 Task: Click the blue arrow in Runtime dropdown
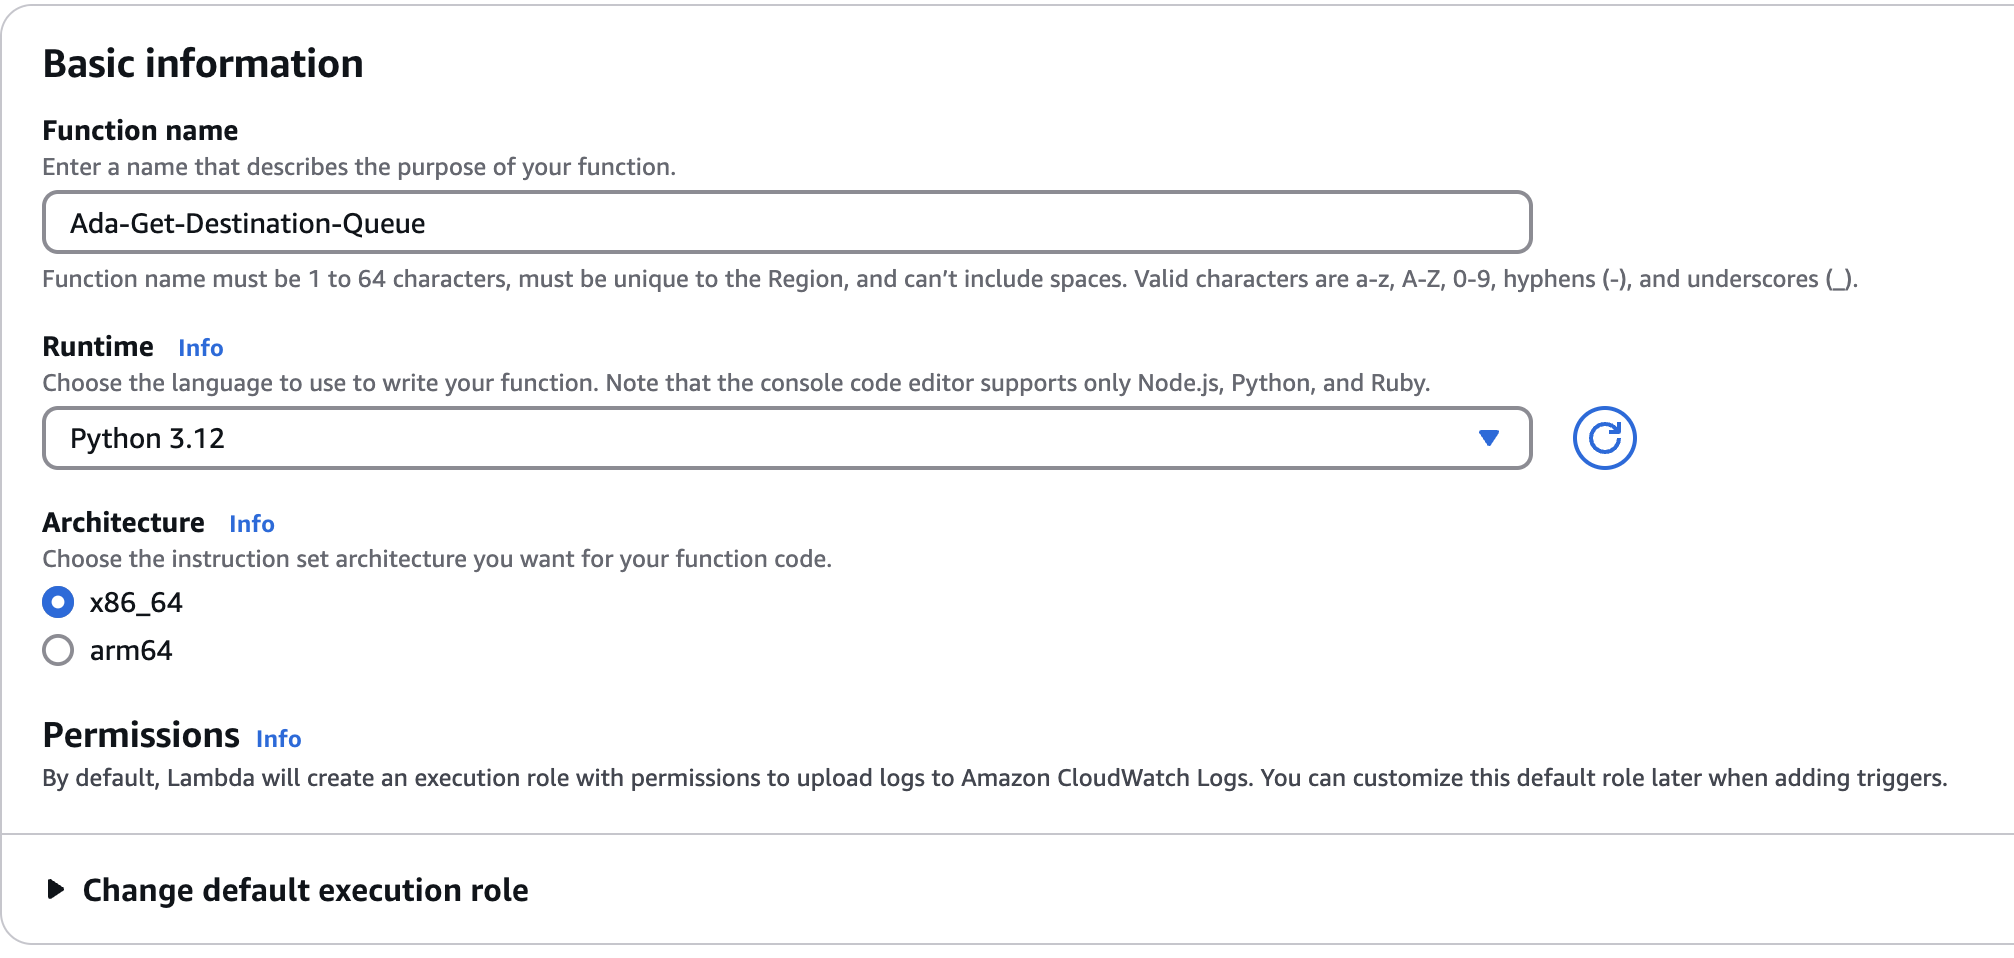[1488, 438]
